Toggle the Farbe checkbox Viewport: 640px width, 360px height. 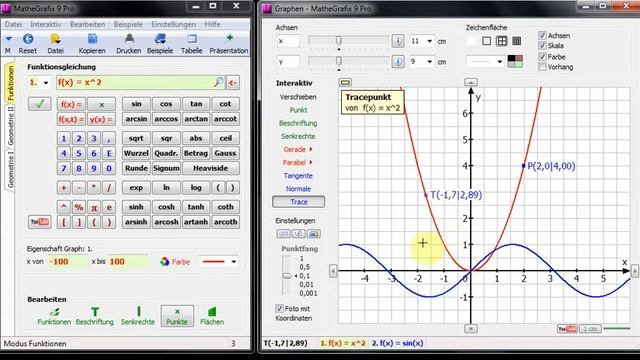[542, 56]
